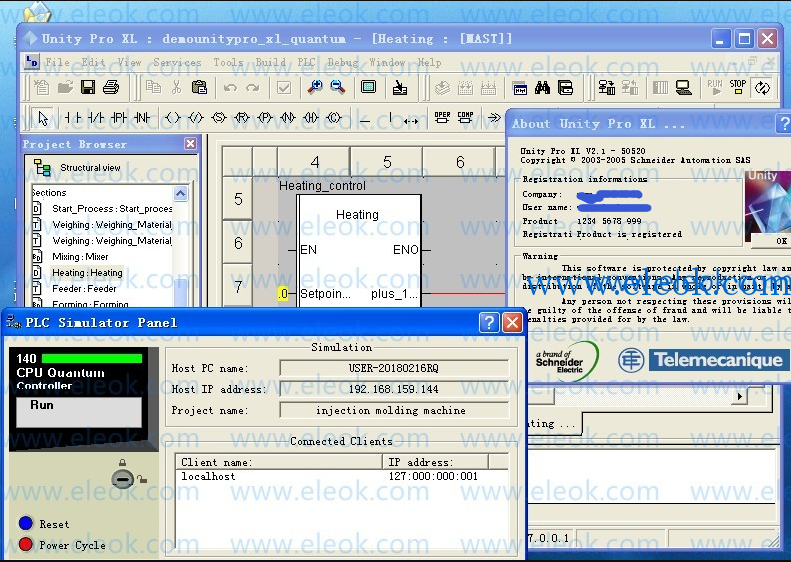The height and width of the screenshot is (562, 791).
Task: Select the negated coil tool
Action: pos(196,118)
